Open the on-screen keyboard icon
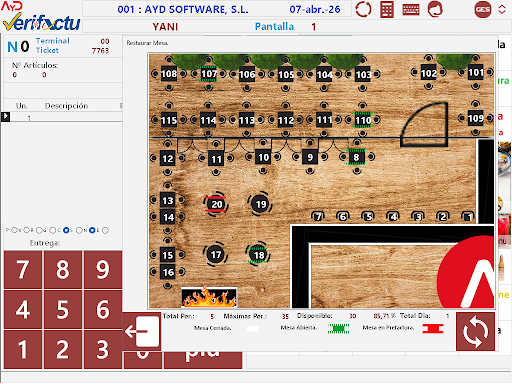This screenshot has width=512, height=384. (411, 10)
